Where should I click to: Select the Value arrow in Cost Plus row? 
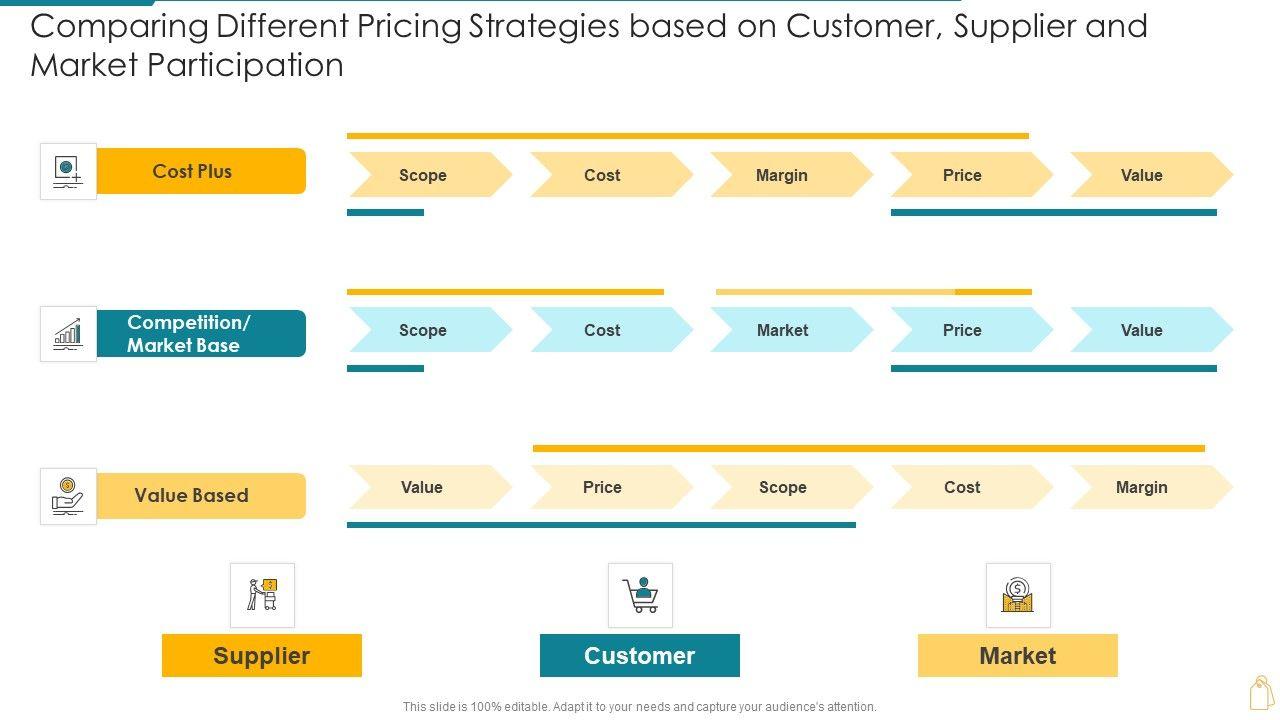(x=1142, y=175)
